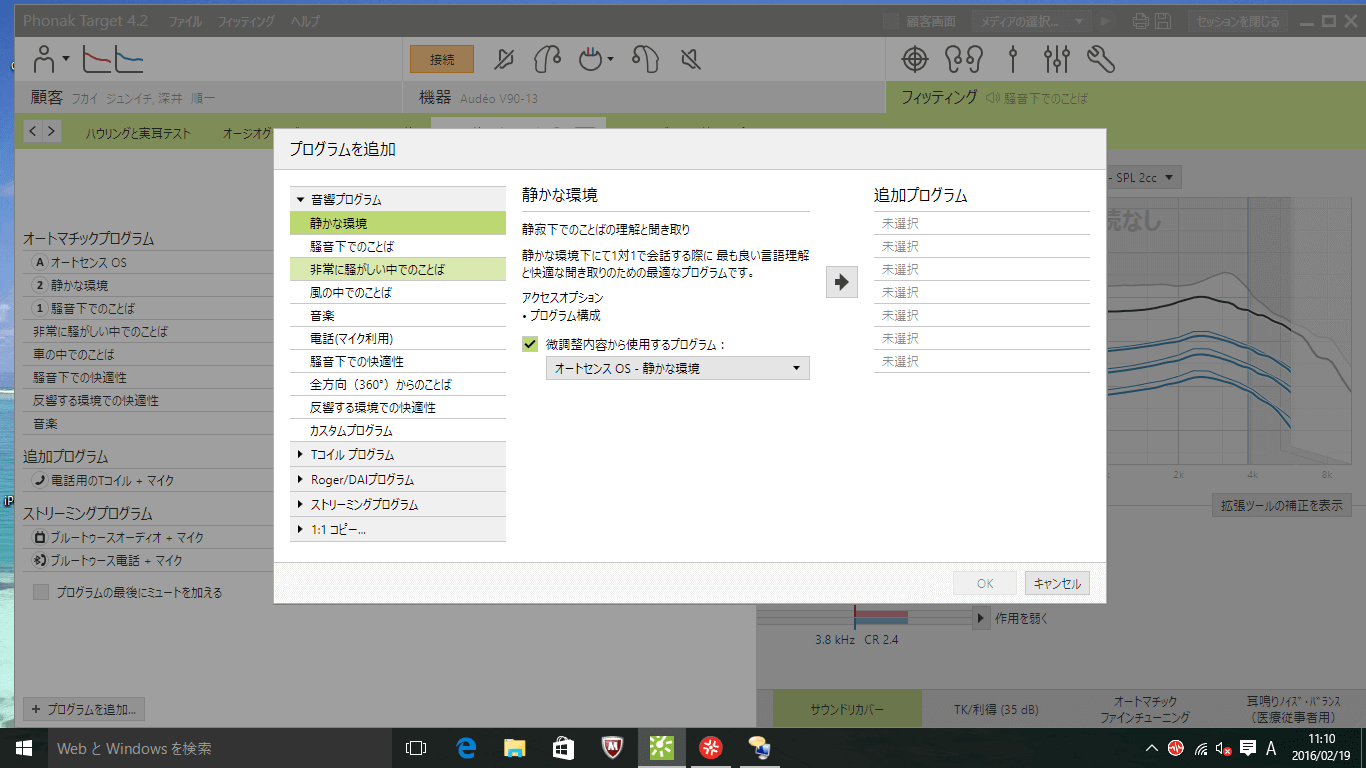Enable mute at end of programs checkbox
The height and width of the screenshot is (768, 1366).
[x=41, y=592]
